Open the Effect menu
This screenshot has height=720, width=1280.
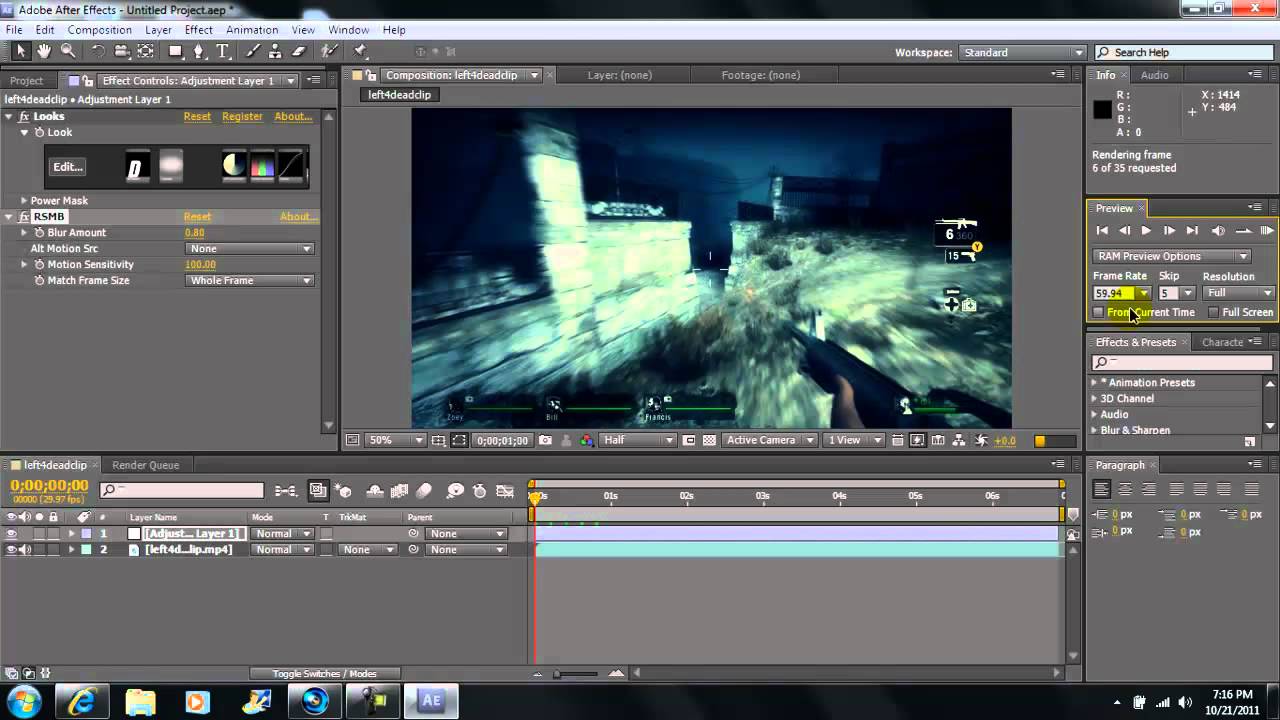(198, 30)
